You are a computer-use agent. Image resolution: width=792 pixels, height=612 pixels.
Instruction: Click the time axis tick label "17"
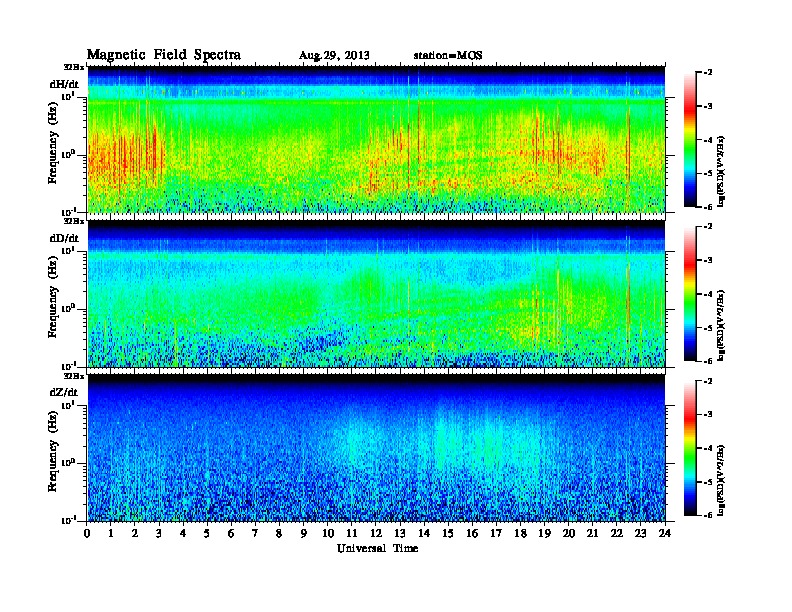(x=496, y=534)
